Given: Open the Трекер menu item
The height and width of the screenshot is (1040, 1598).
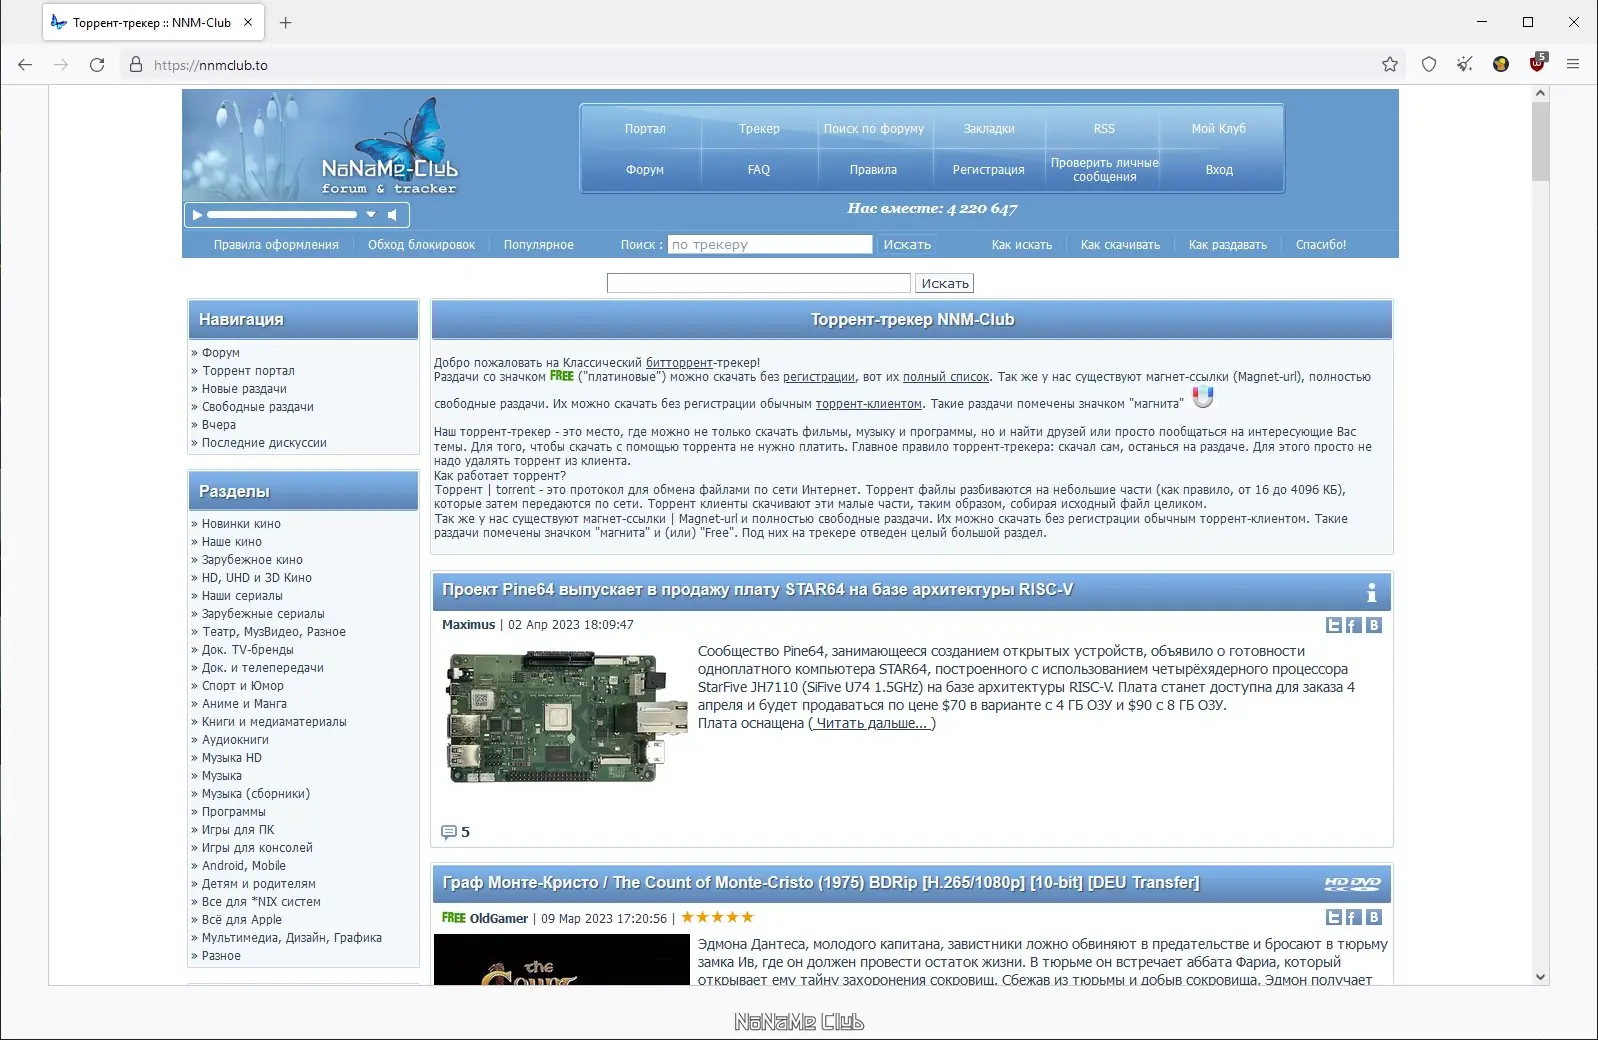Looking at the screenshot, I should pos(759,129).
